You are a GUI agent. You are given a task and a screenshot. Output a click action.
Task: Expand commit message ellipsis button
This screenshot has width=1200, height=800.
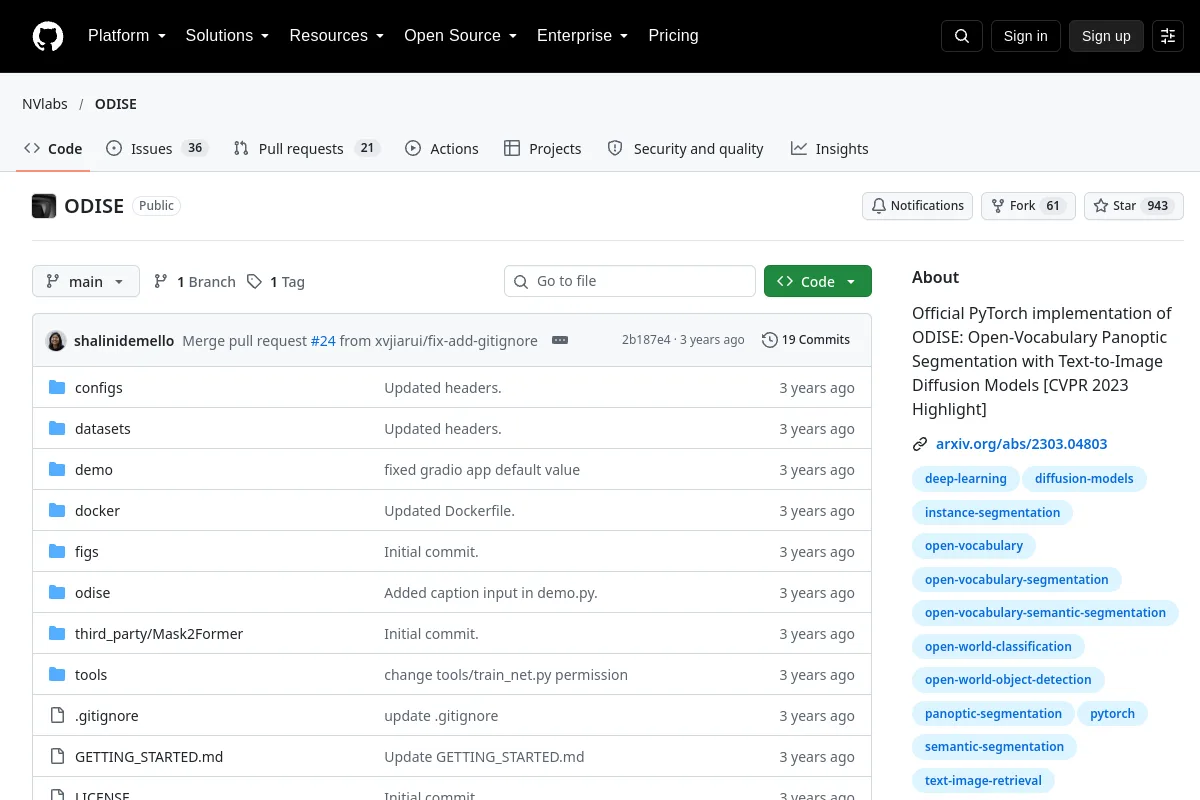tap(560, 340)
